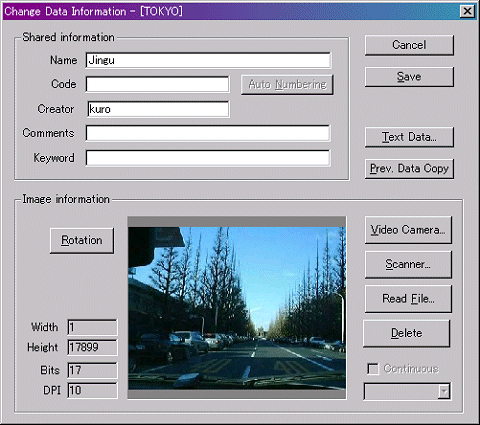This screenshot has width=480, height=425.
Task: Select the street photo preview thumbnail
Action: point(237,308)
